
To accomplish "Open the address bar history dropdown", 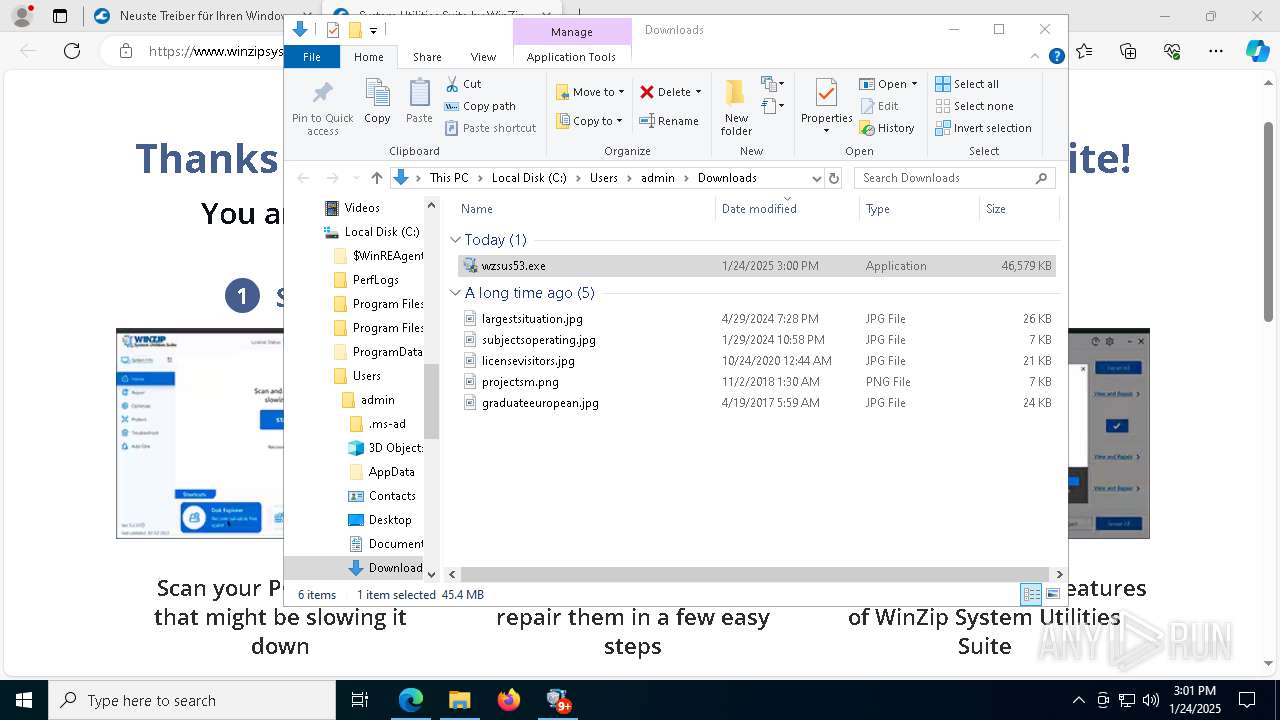I will 816,178.
